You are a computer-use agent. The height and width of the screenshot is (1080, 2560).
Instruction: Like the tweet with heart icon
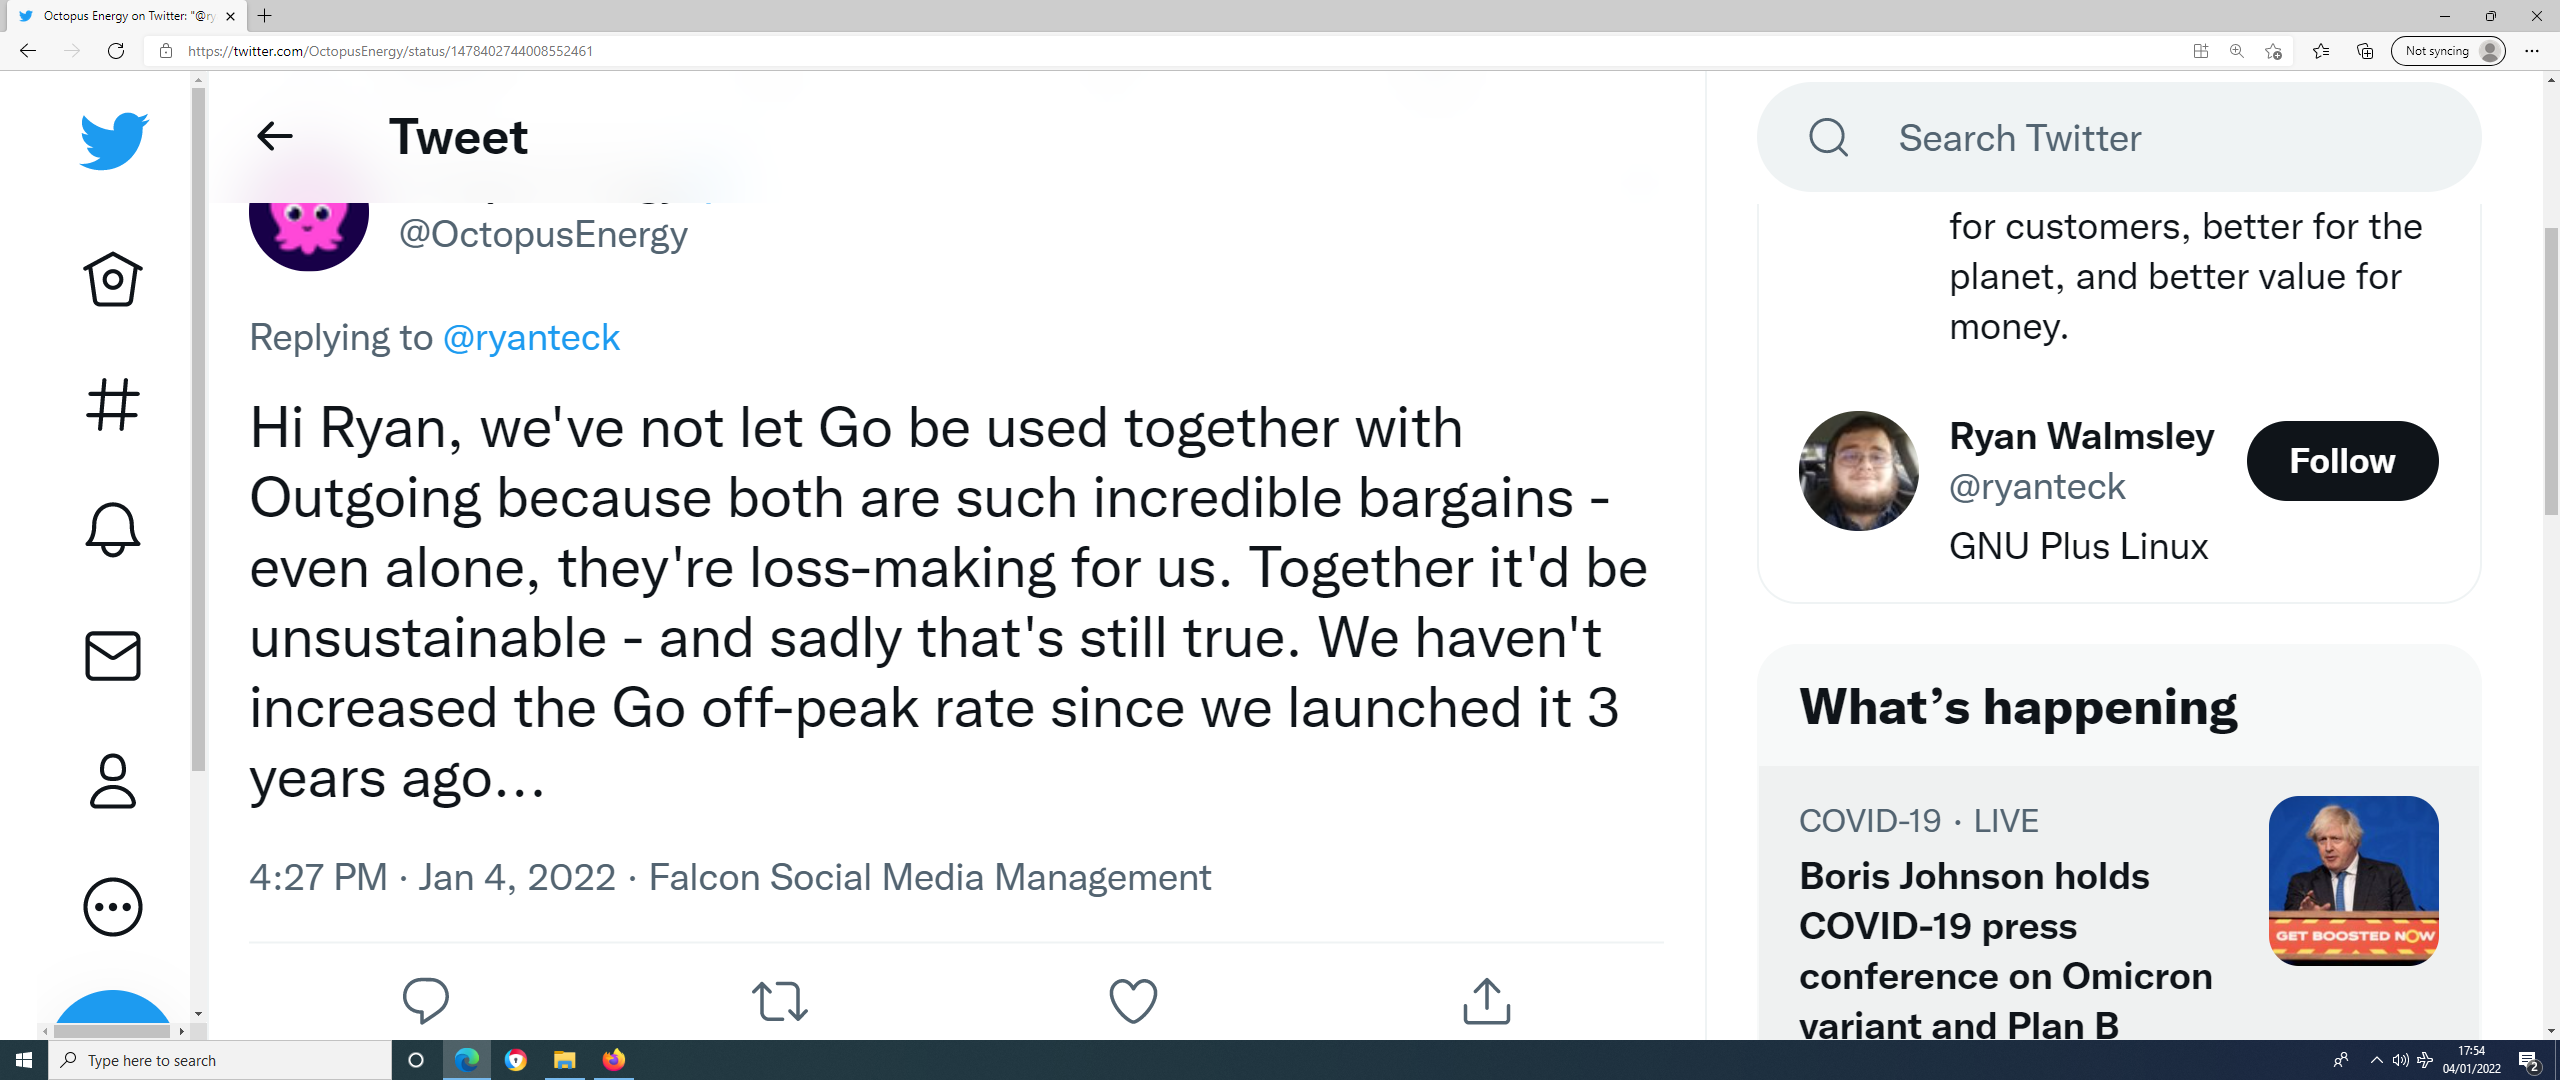point(1133,1000)
